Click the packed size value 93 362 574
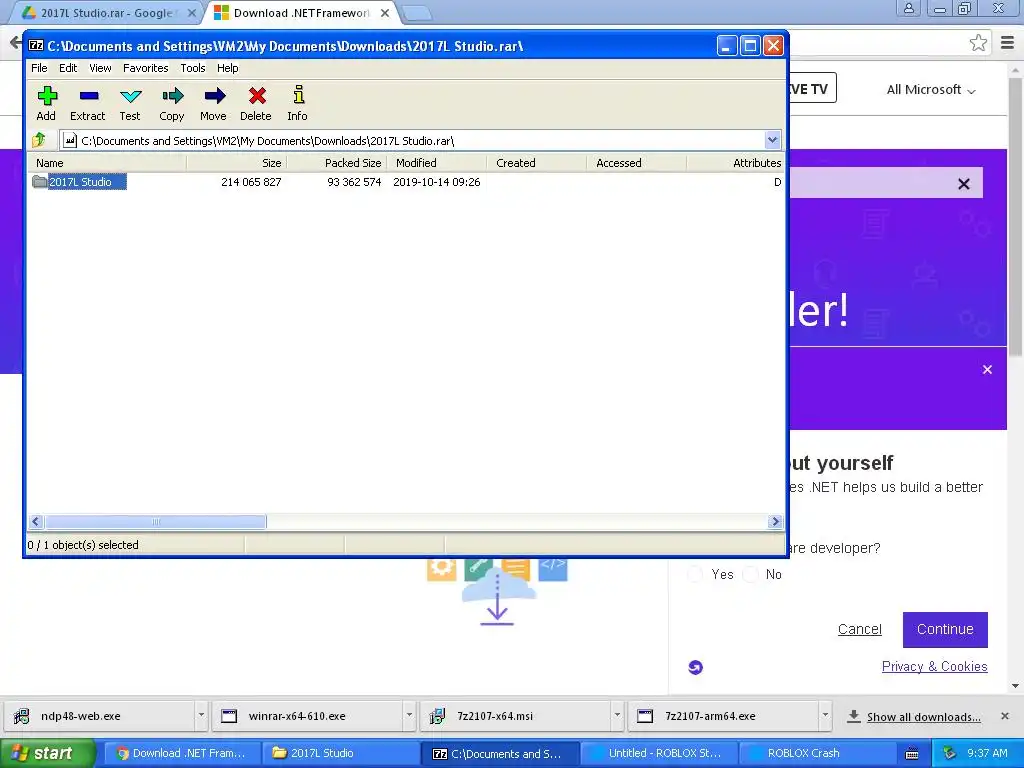 coord(354,182)
